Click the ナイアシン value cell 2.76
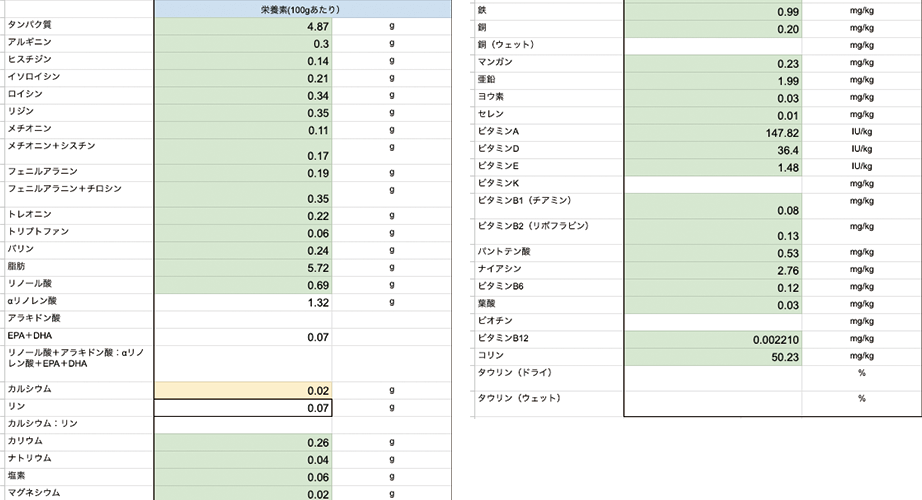Image resolution: width=922 pixels, height=500 pixels. click(x=713, y=270)
